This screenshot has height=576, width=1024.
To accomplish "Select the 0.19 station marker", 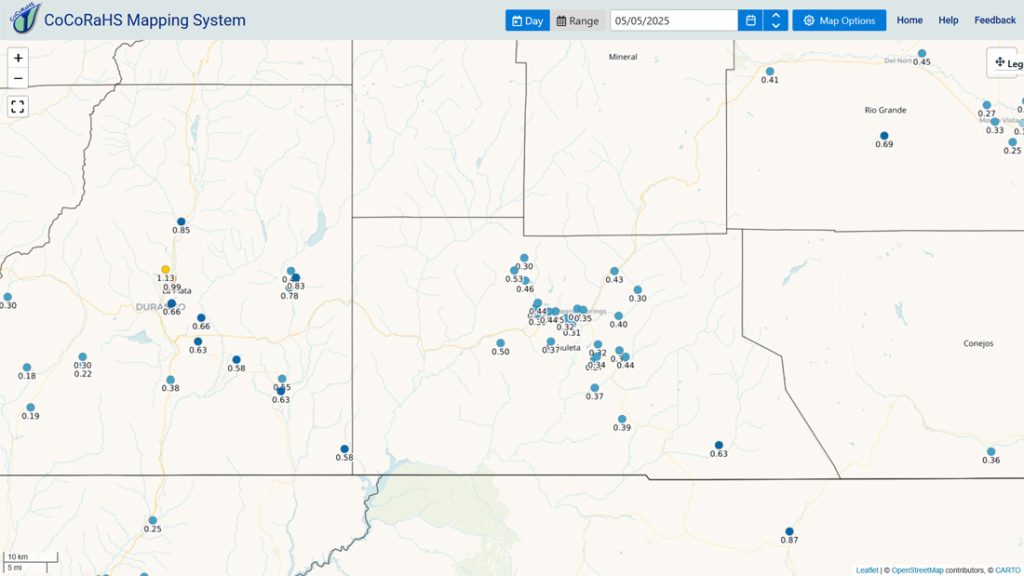I will point(30,408).
